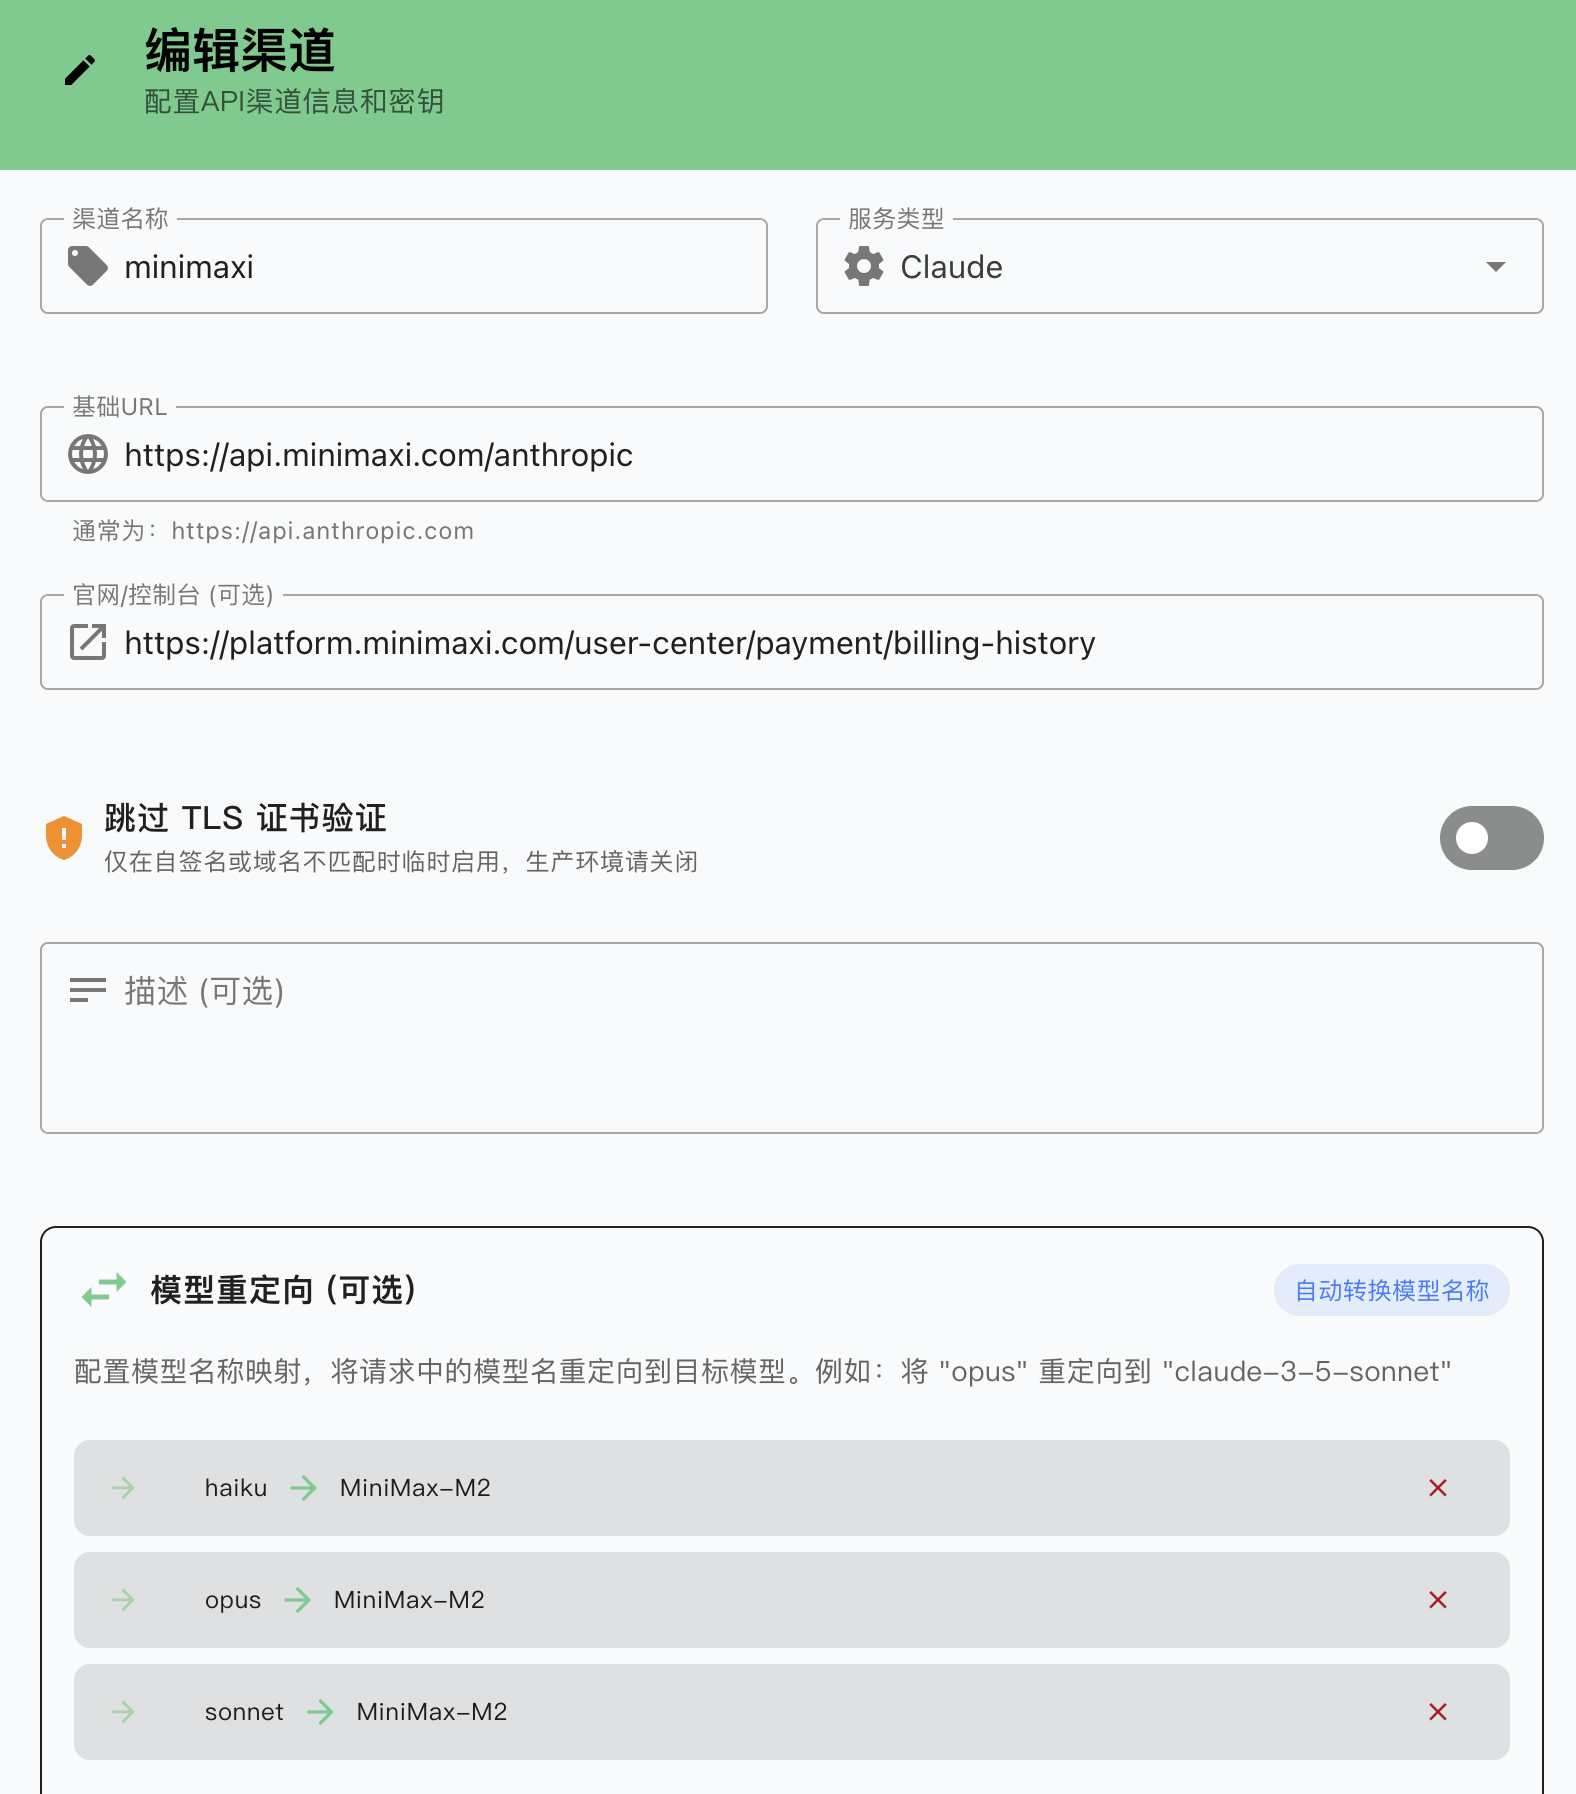The height and width of the screenshot is (1794, 1576).
Task: Delete the opus redirect entry
Action: pos(1438,1600)
